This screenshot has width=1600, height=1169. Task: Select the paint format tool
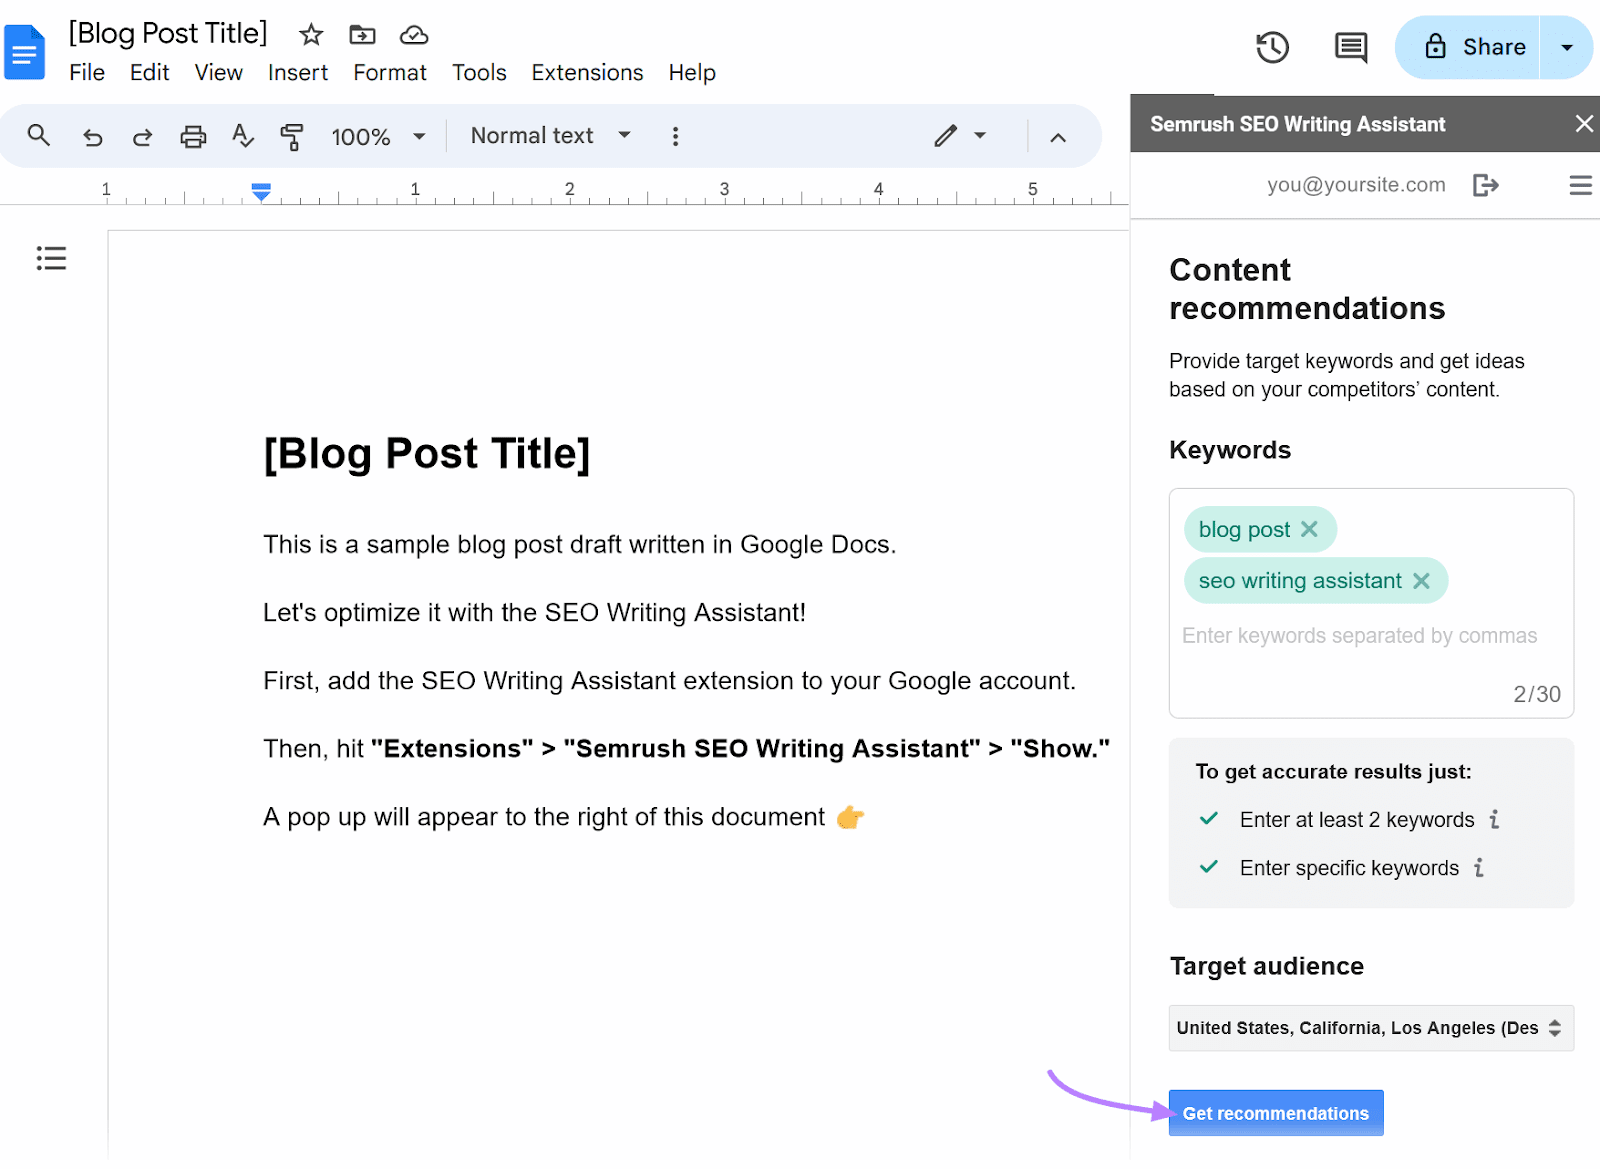(291, 135)
